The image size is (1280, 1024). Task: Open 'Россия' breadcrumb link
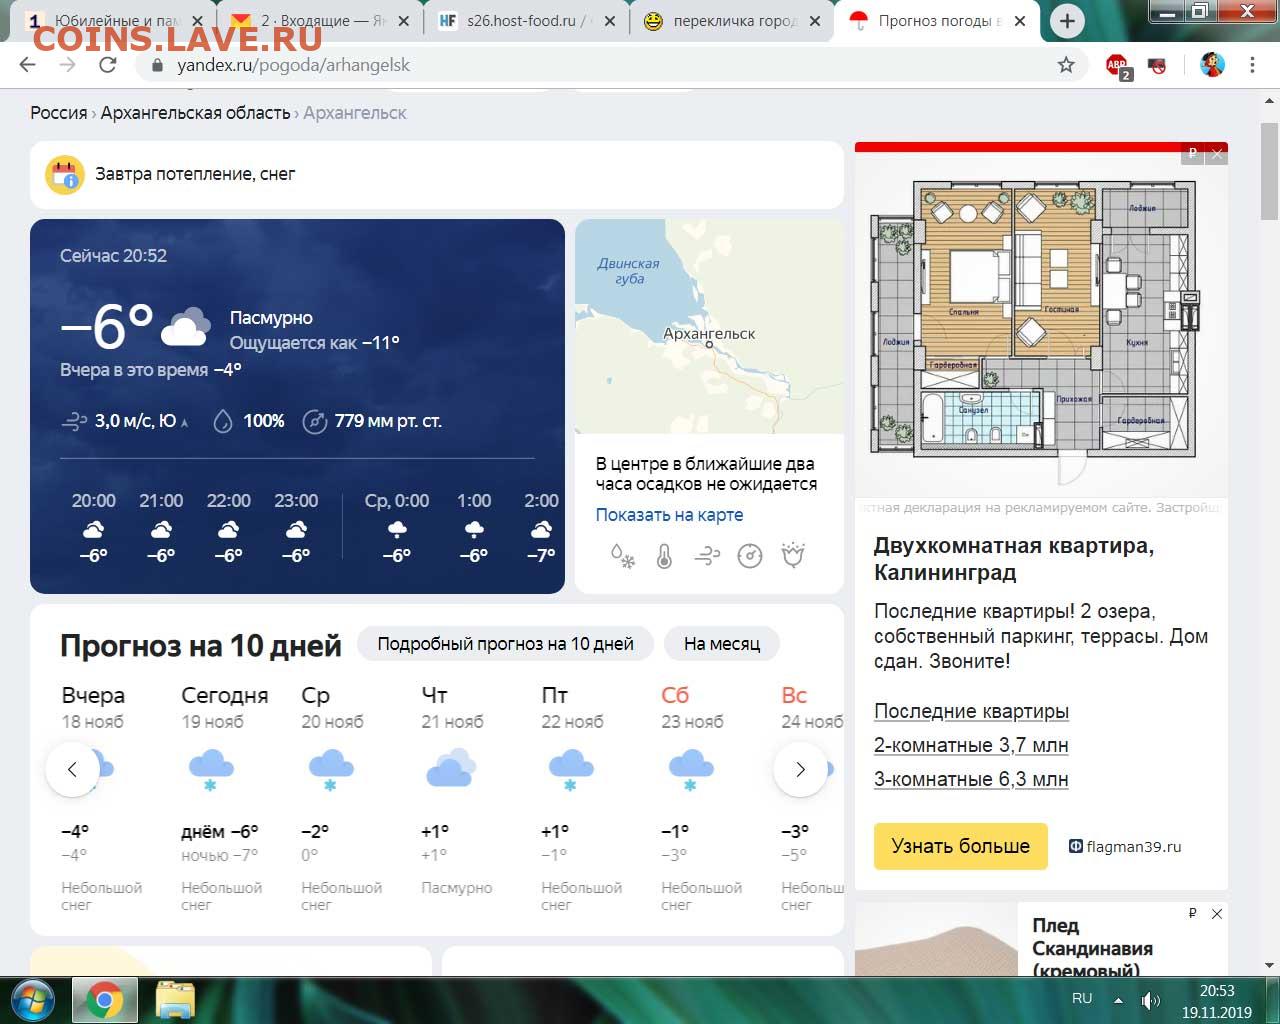(59, 113)
